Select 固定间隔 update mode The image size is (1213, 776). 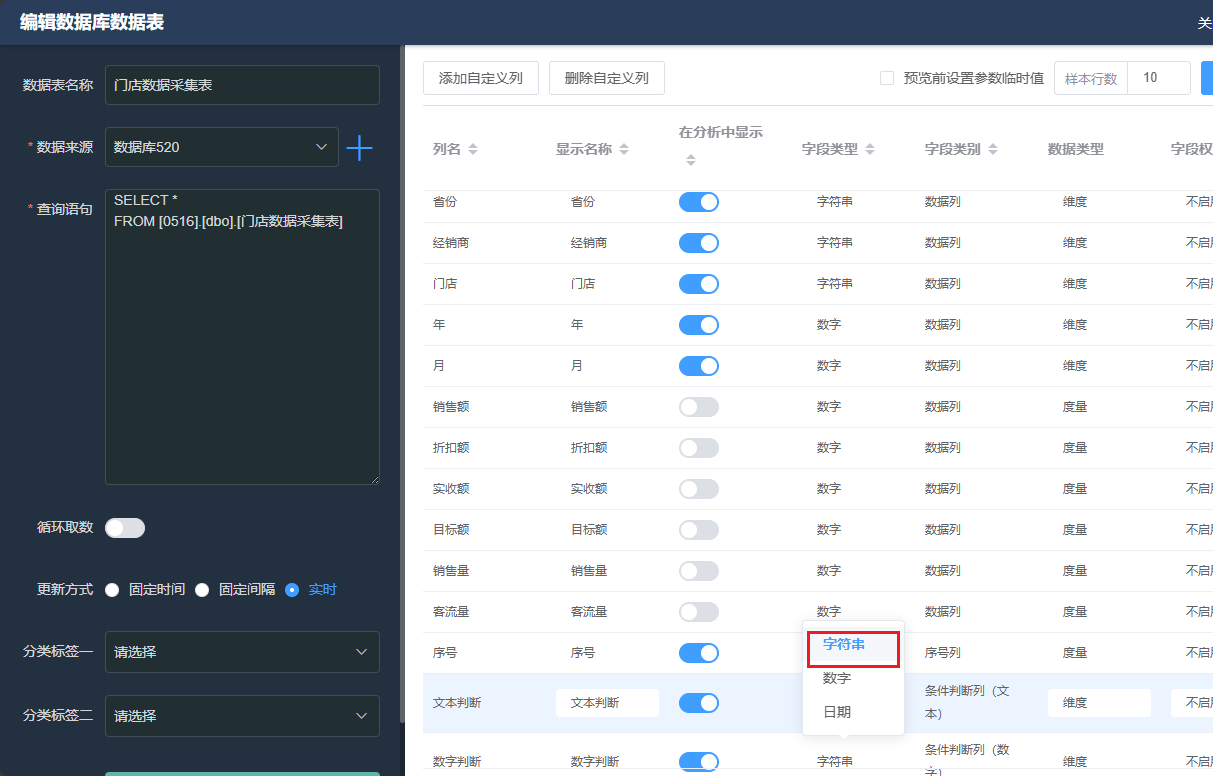click(202, 590)
